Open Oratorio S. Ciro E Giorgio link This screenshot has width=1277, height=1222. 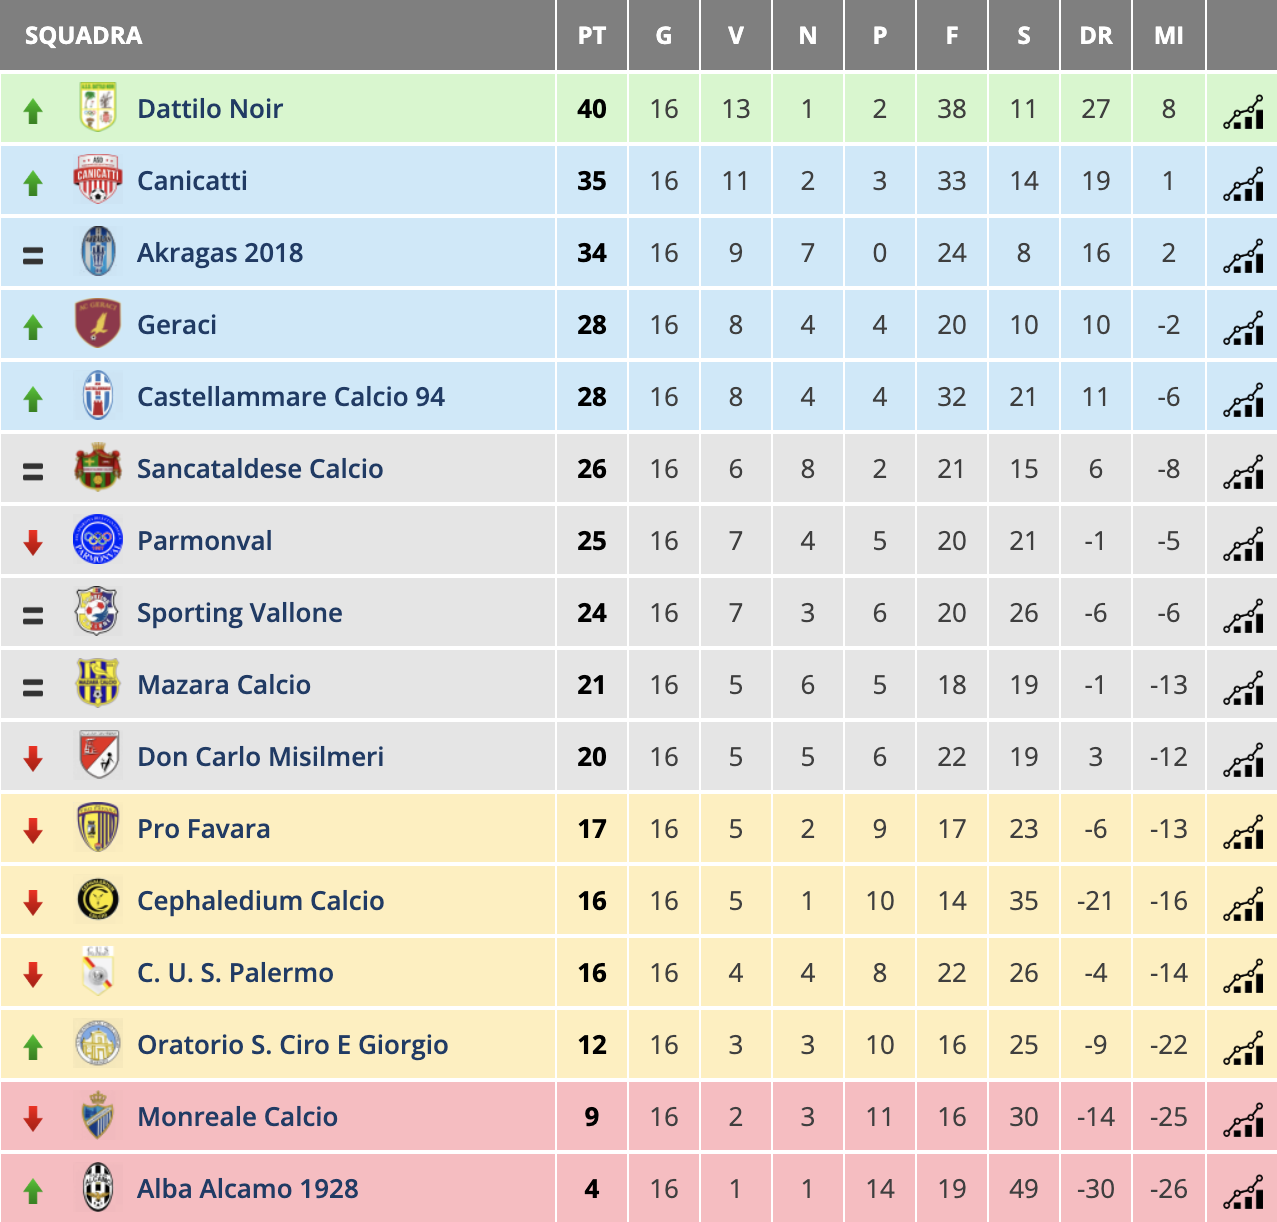[292, 1045]
